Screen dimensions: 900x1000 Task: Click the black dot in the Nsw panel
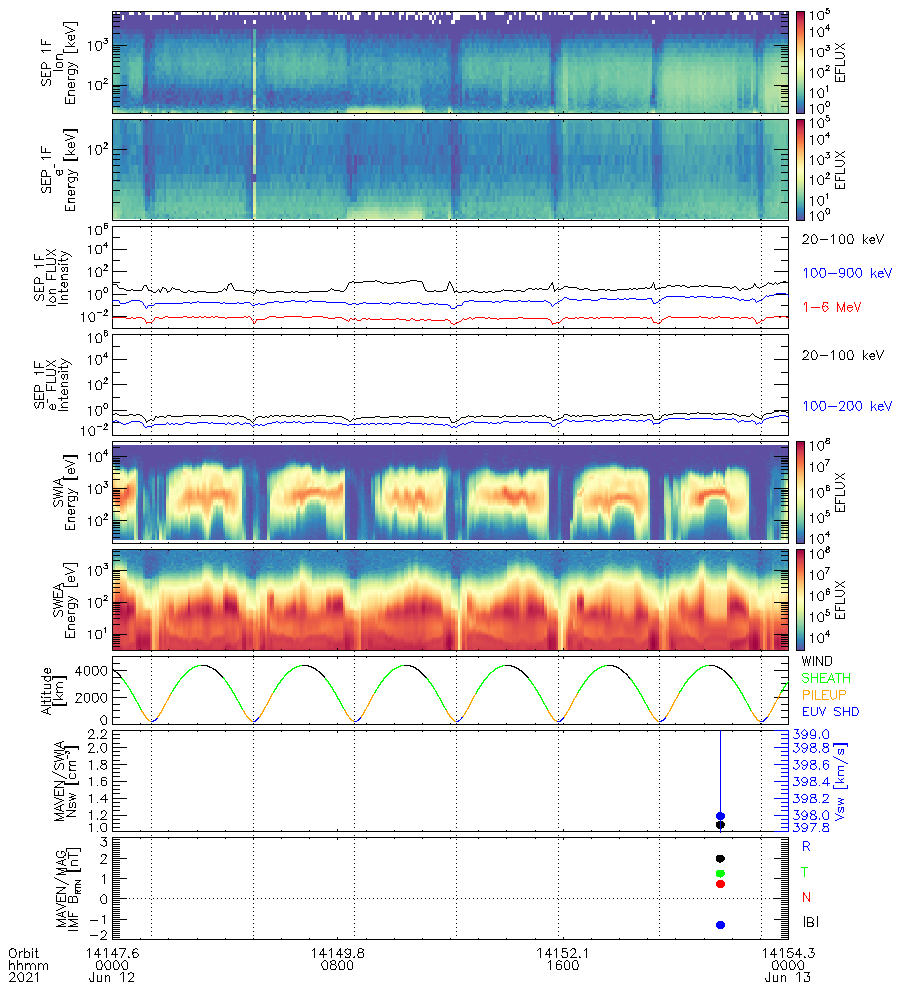[720, 825]
